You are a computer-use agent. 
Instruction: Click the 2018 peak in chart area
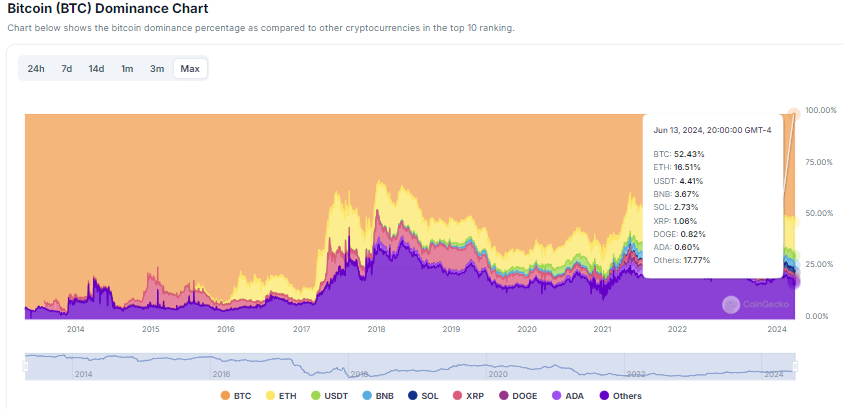point(378,184)
